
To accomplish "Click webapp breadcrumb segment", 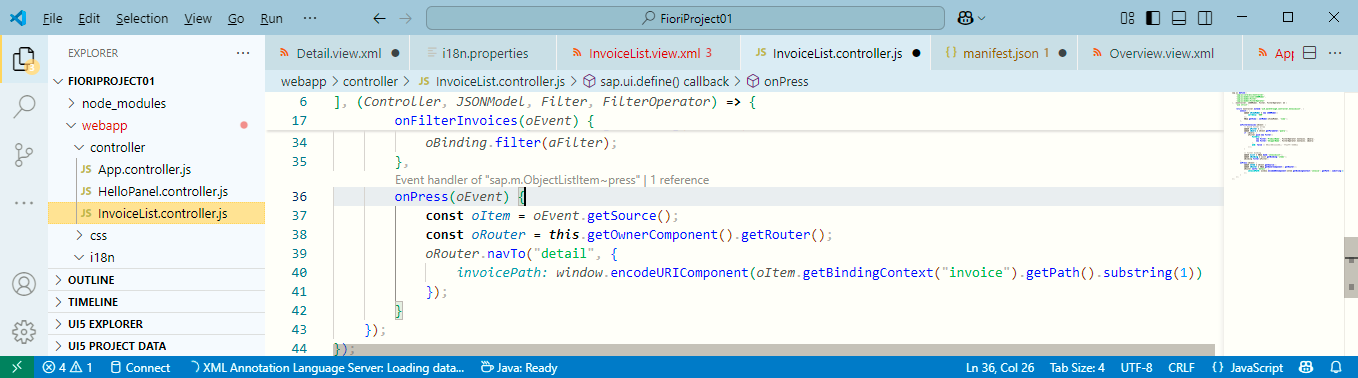I will pos(303,81).
